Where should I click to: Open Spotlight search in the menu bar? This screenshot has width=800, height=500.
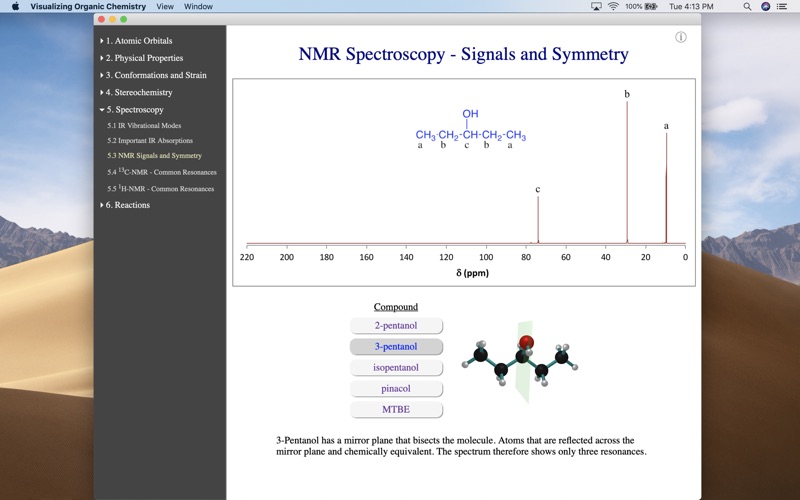pos(747,7)
